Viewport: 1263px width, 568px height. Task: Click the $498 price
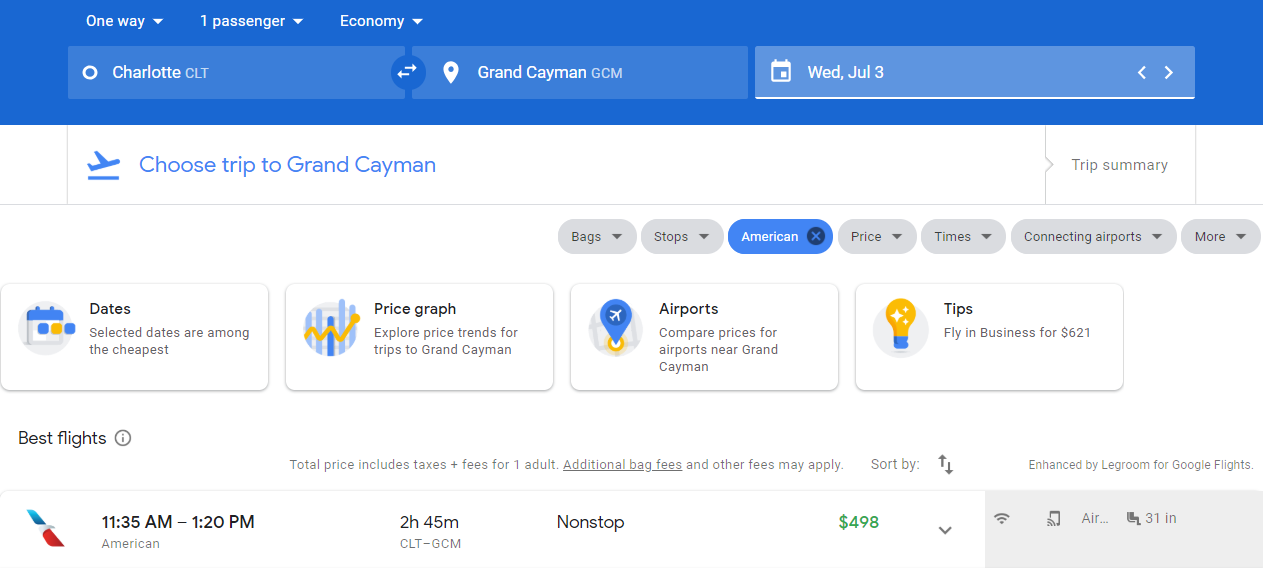(859, 522)
